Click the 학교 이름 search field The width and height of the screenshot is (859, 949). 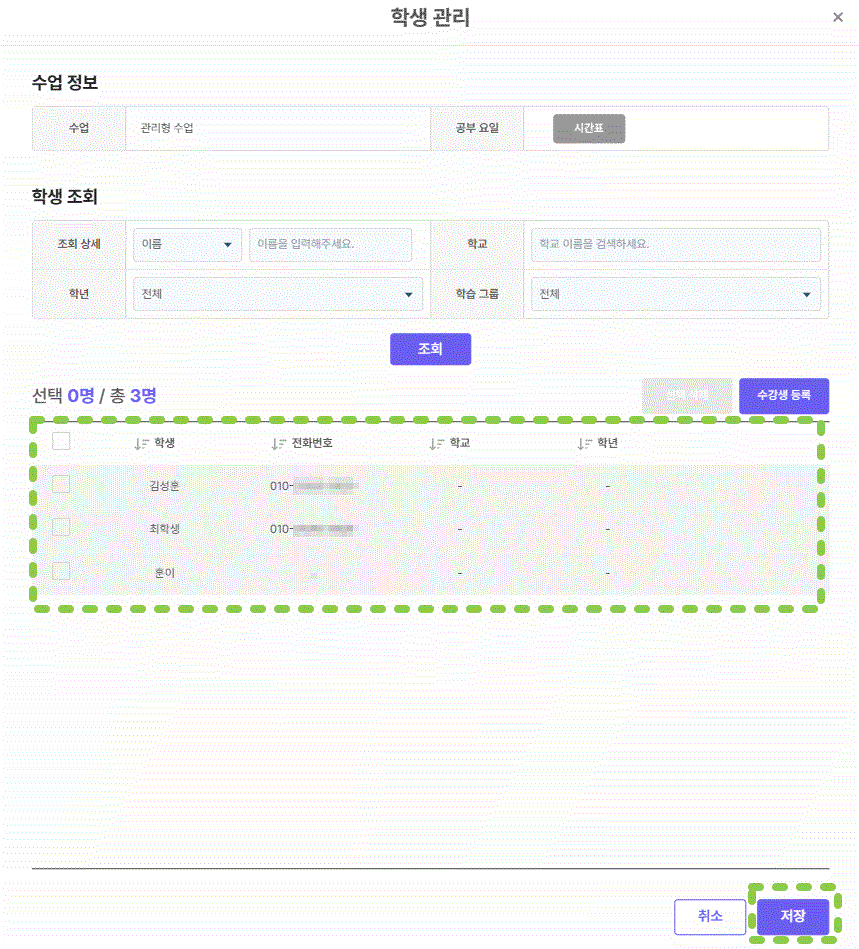pyautogui.click(x=675, y=245)
